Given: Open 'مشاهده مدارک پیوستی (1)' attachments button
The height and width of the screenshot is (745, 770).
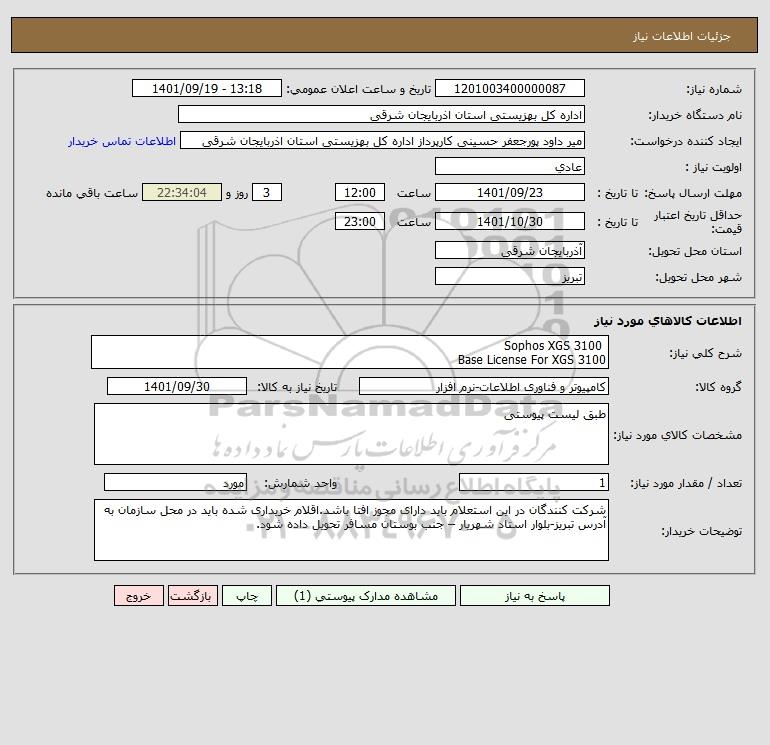Looking at the screenshot, I should click(366, 596).
